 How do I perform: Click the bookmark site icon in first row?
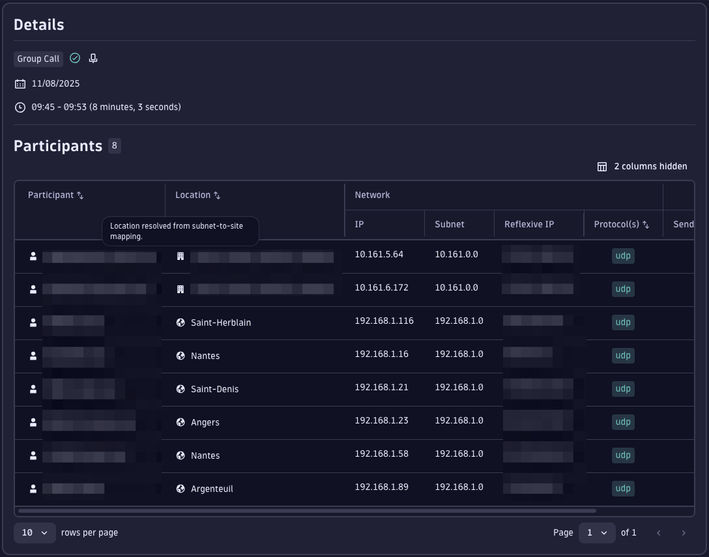pyautogui.click(x=181, y=256)
